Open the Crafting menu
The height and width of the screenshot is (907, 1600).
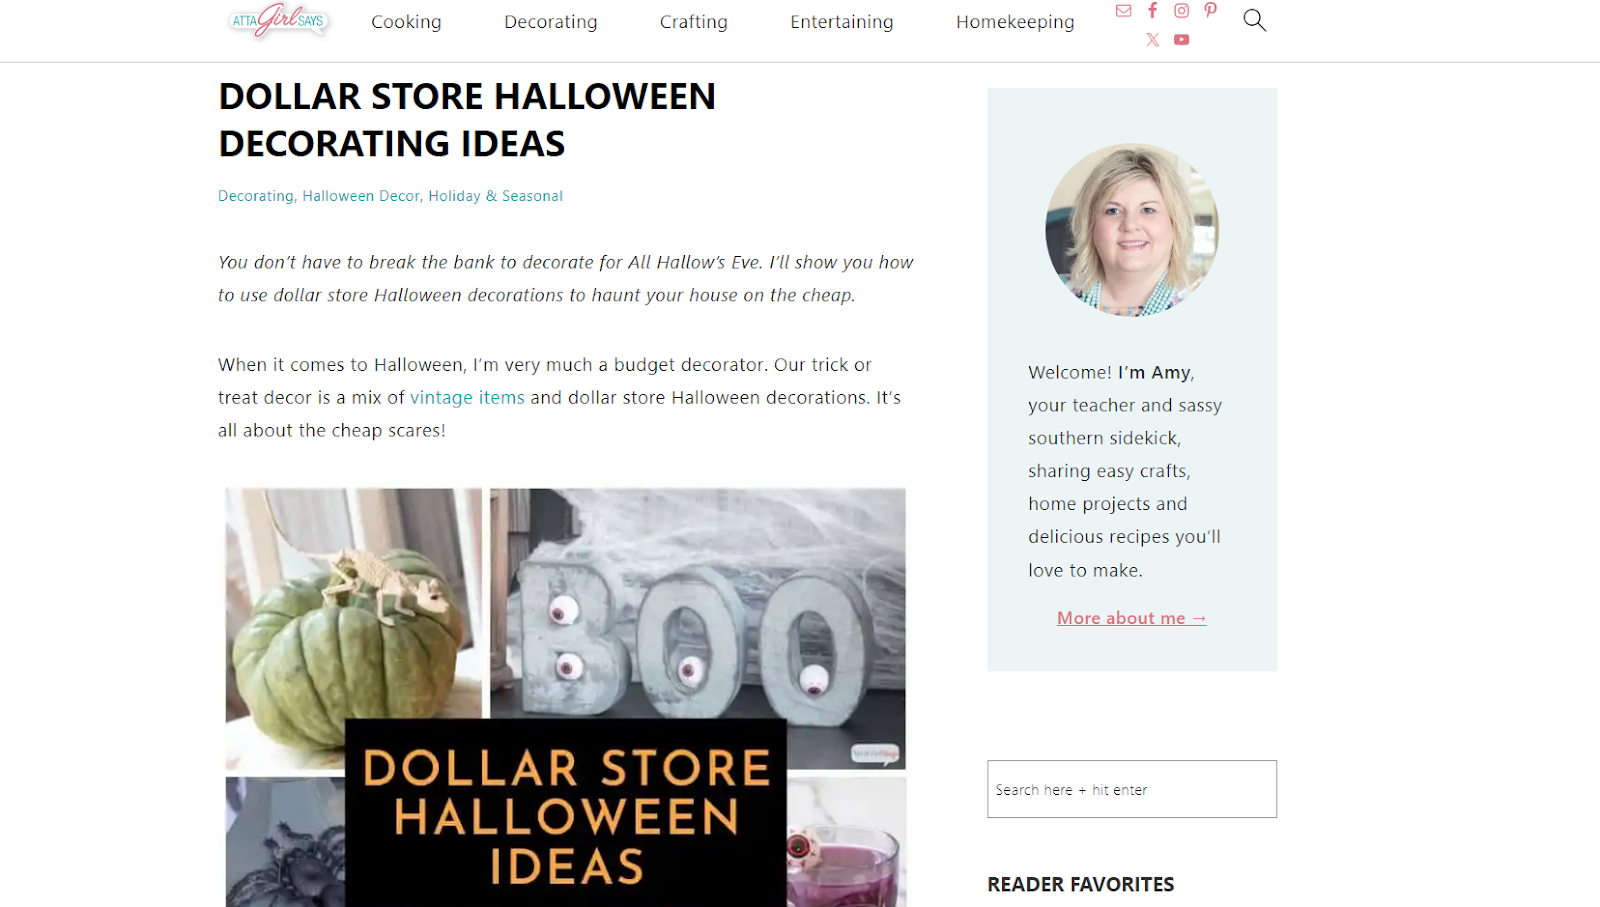[x=694, y=22]
